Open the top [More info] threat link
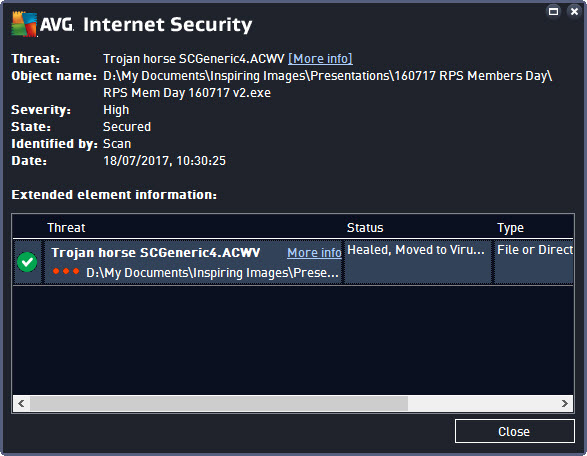 320,59
